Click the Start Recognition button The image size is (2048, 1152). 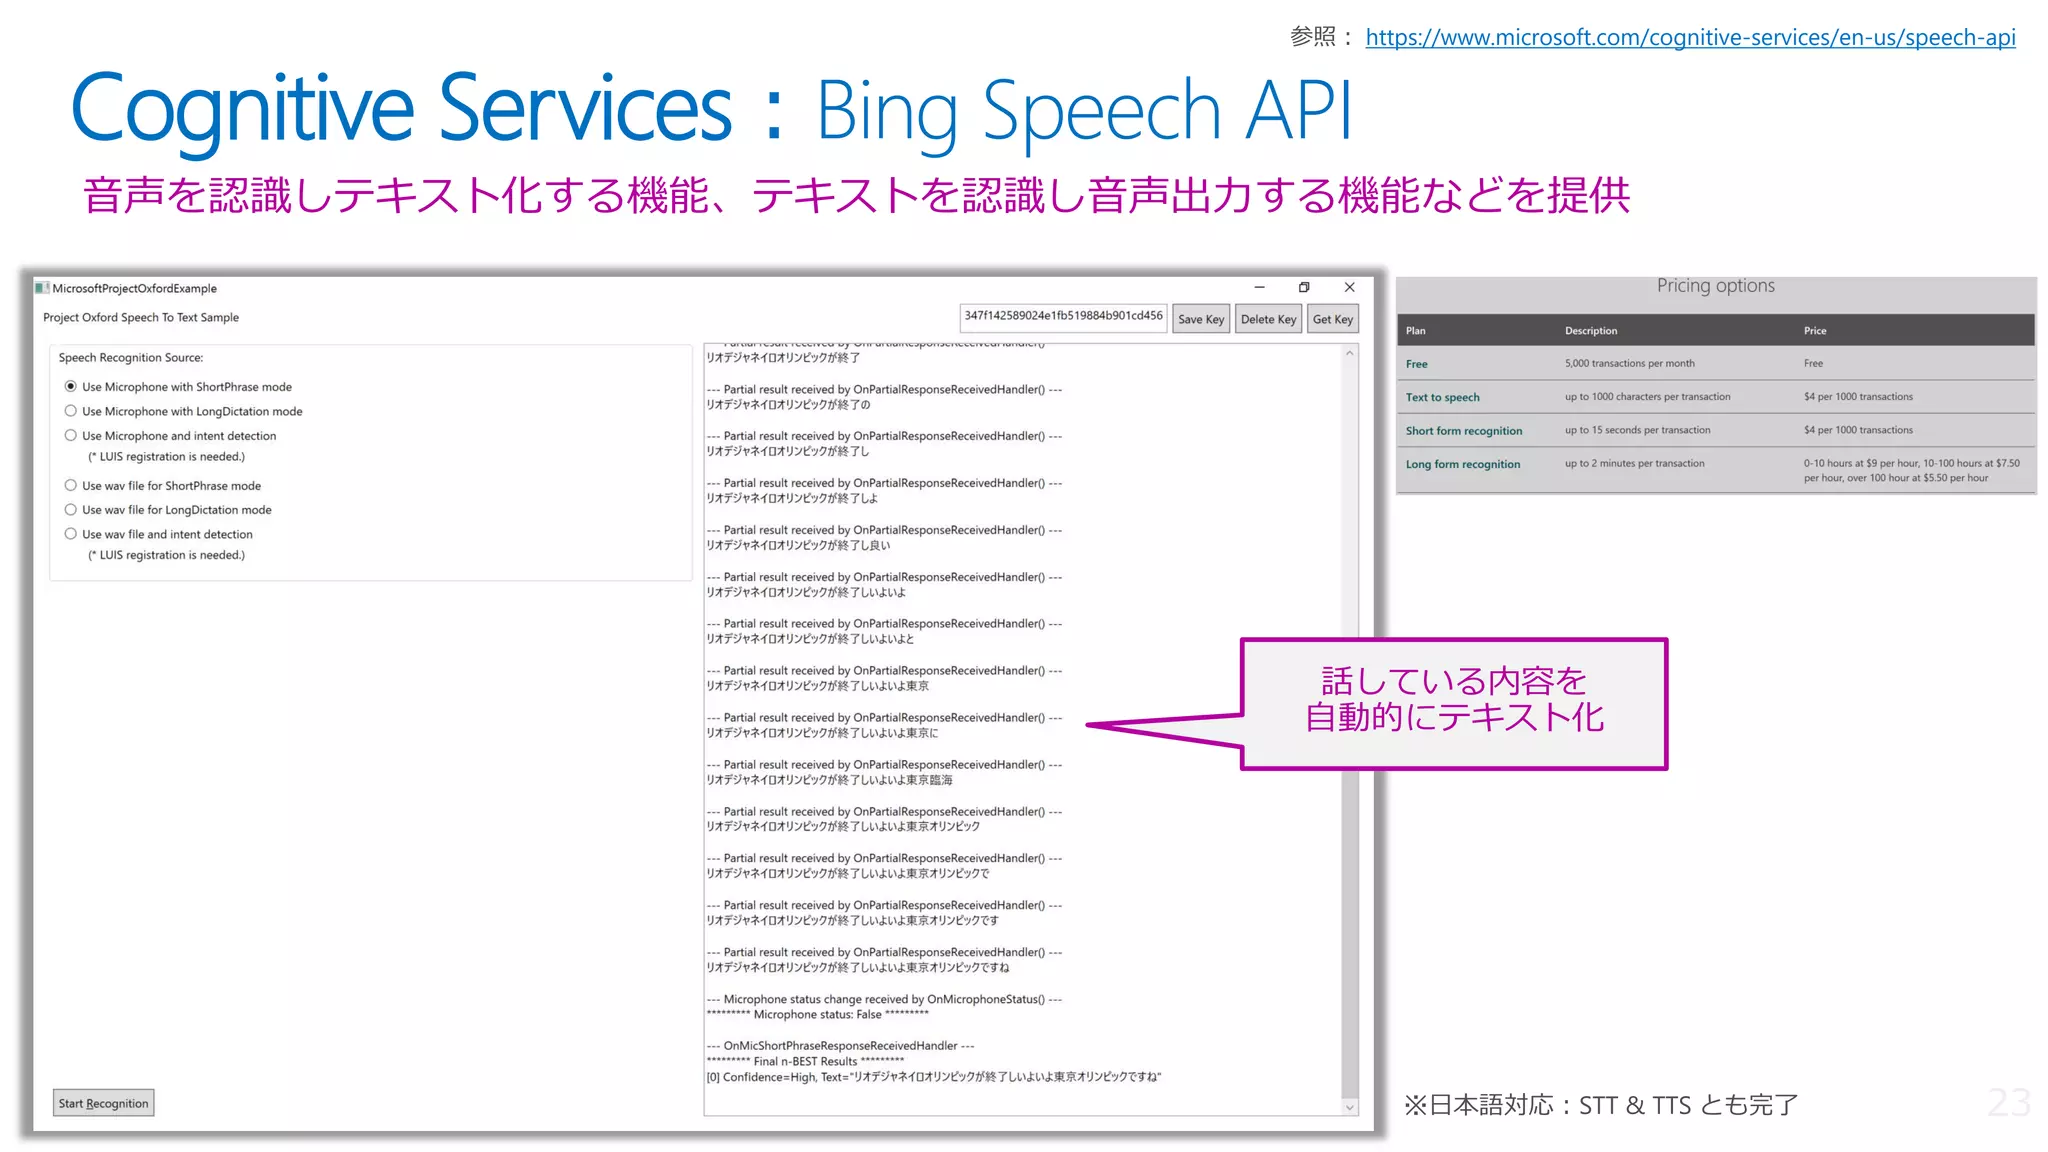coord(104,1103)
